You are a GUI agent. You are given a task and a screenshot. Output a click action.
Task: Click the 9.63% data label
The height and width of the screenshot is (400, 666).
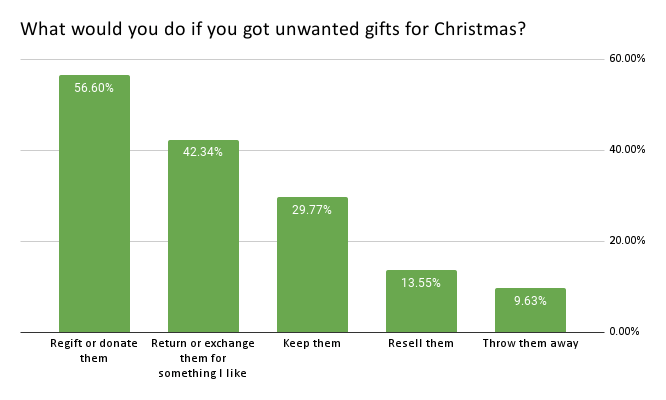pyautogui.click(x=530, y=301)
